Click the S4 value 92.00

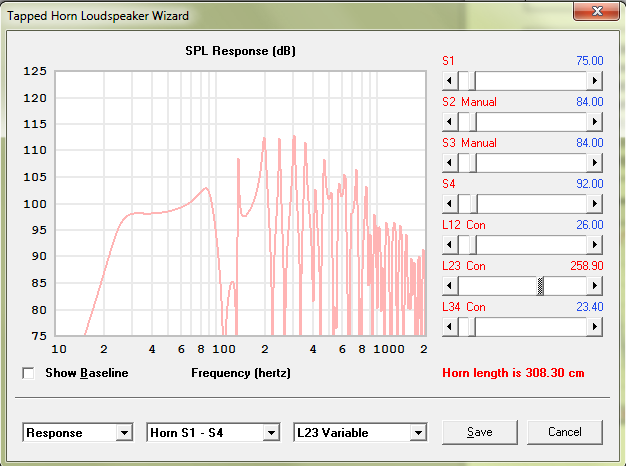pyautogui.click(x=590, y=184)
